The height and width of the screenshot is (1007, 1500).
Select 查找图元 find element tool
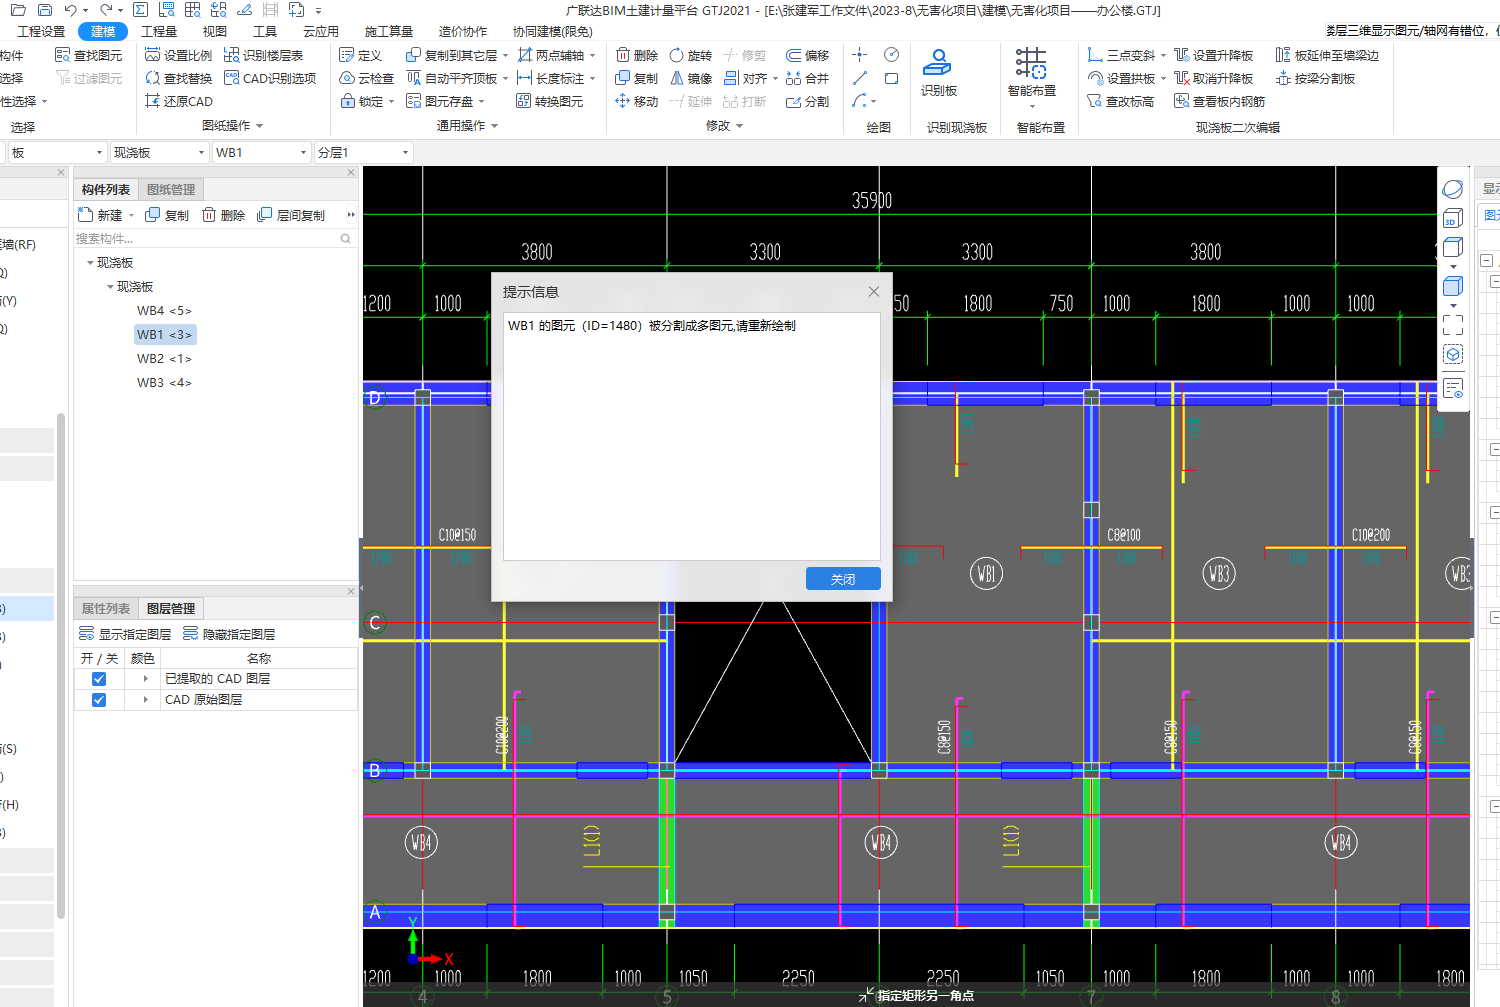coord(89,55)
